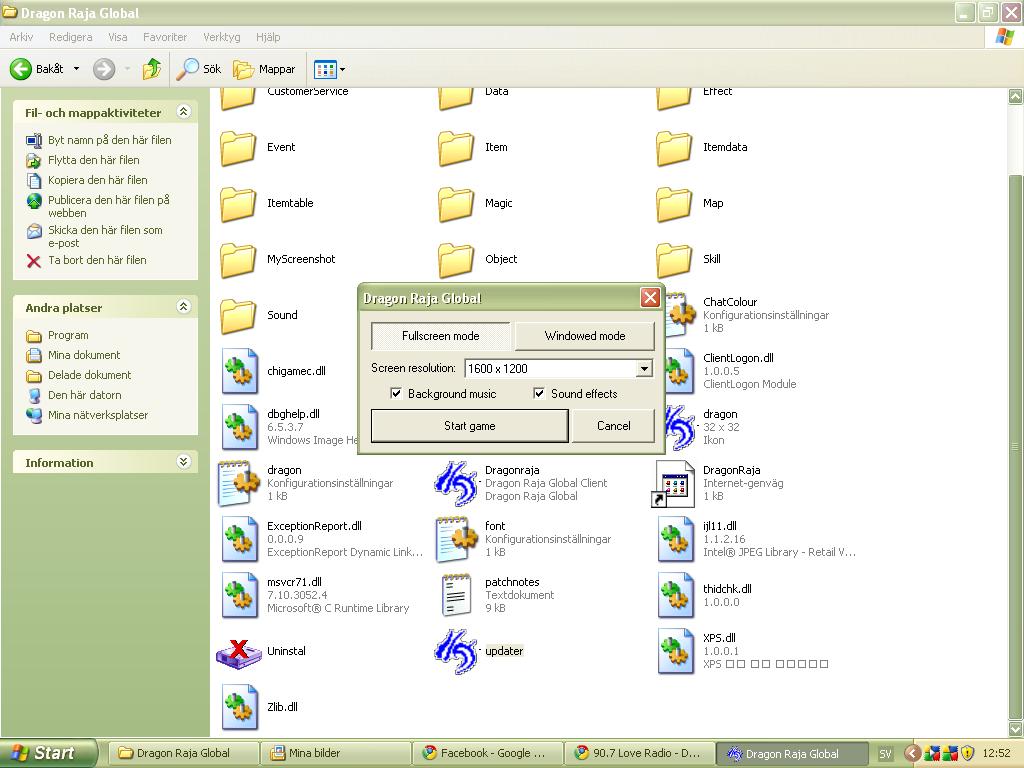Select the updater application icon

[x=455, y=651]
